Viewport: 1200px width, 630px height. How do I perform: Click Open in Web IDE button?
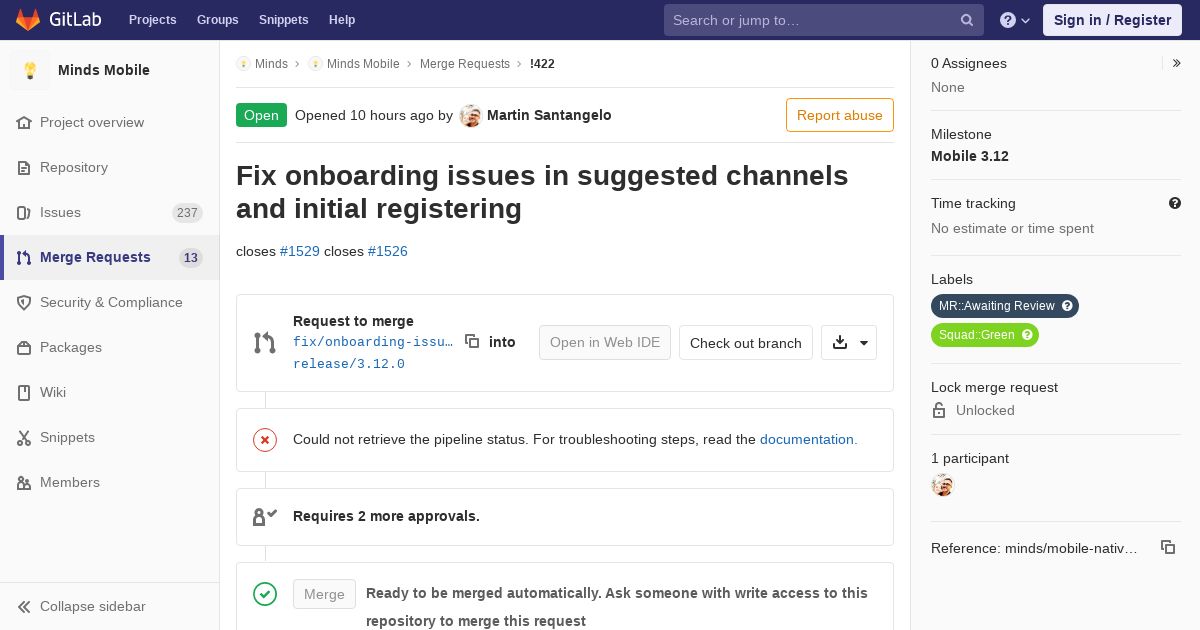pyautogui.click(x=605, y=342)
